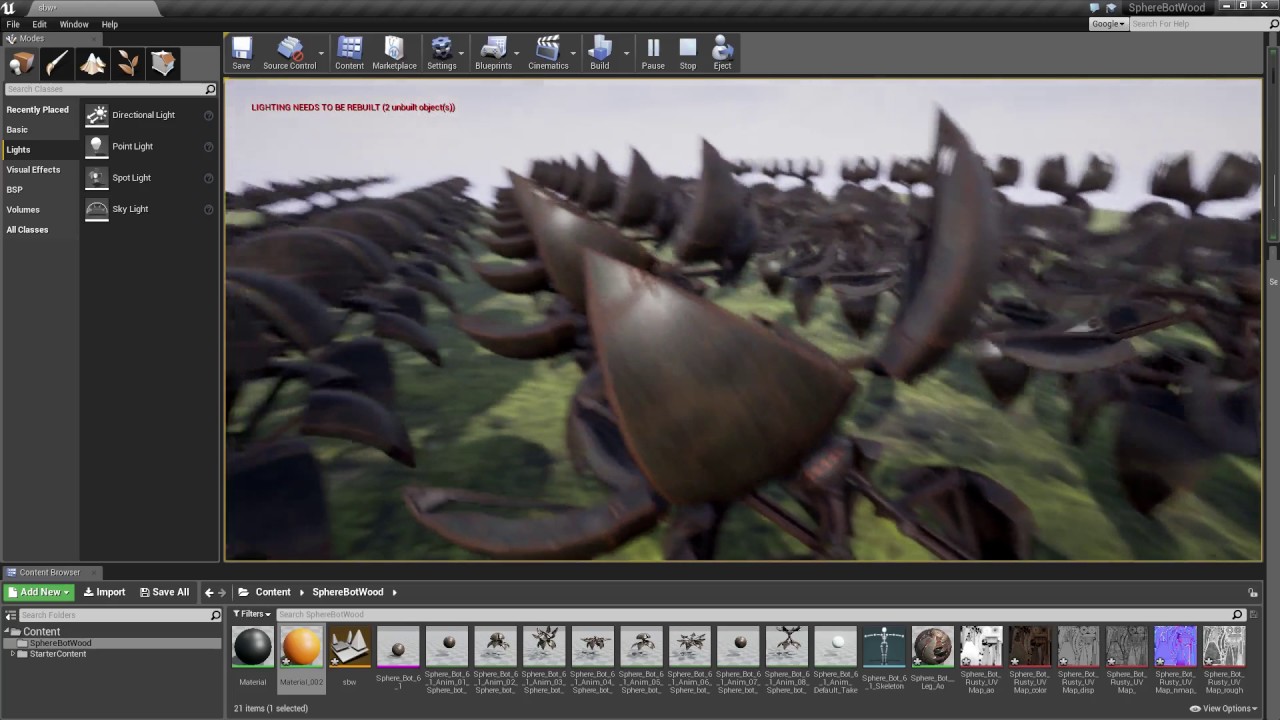
Task: Expand the StarterContent folder tree arrow
Action: [12, 654]
